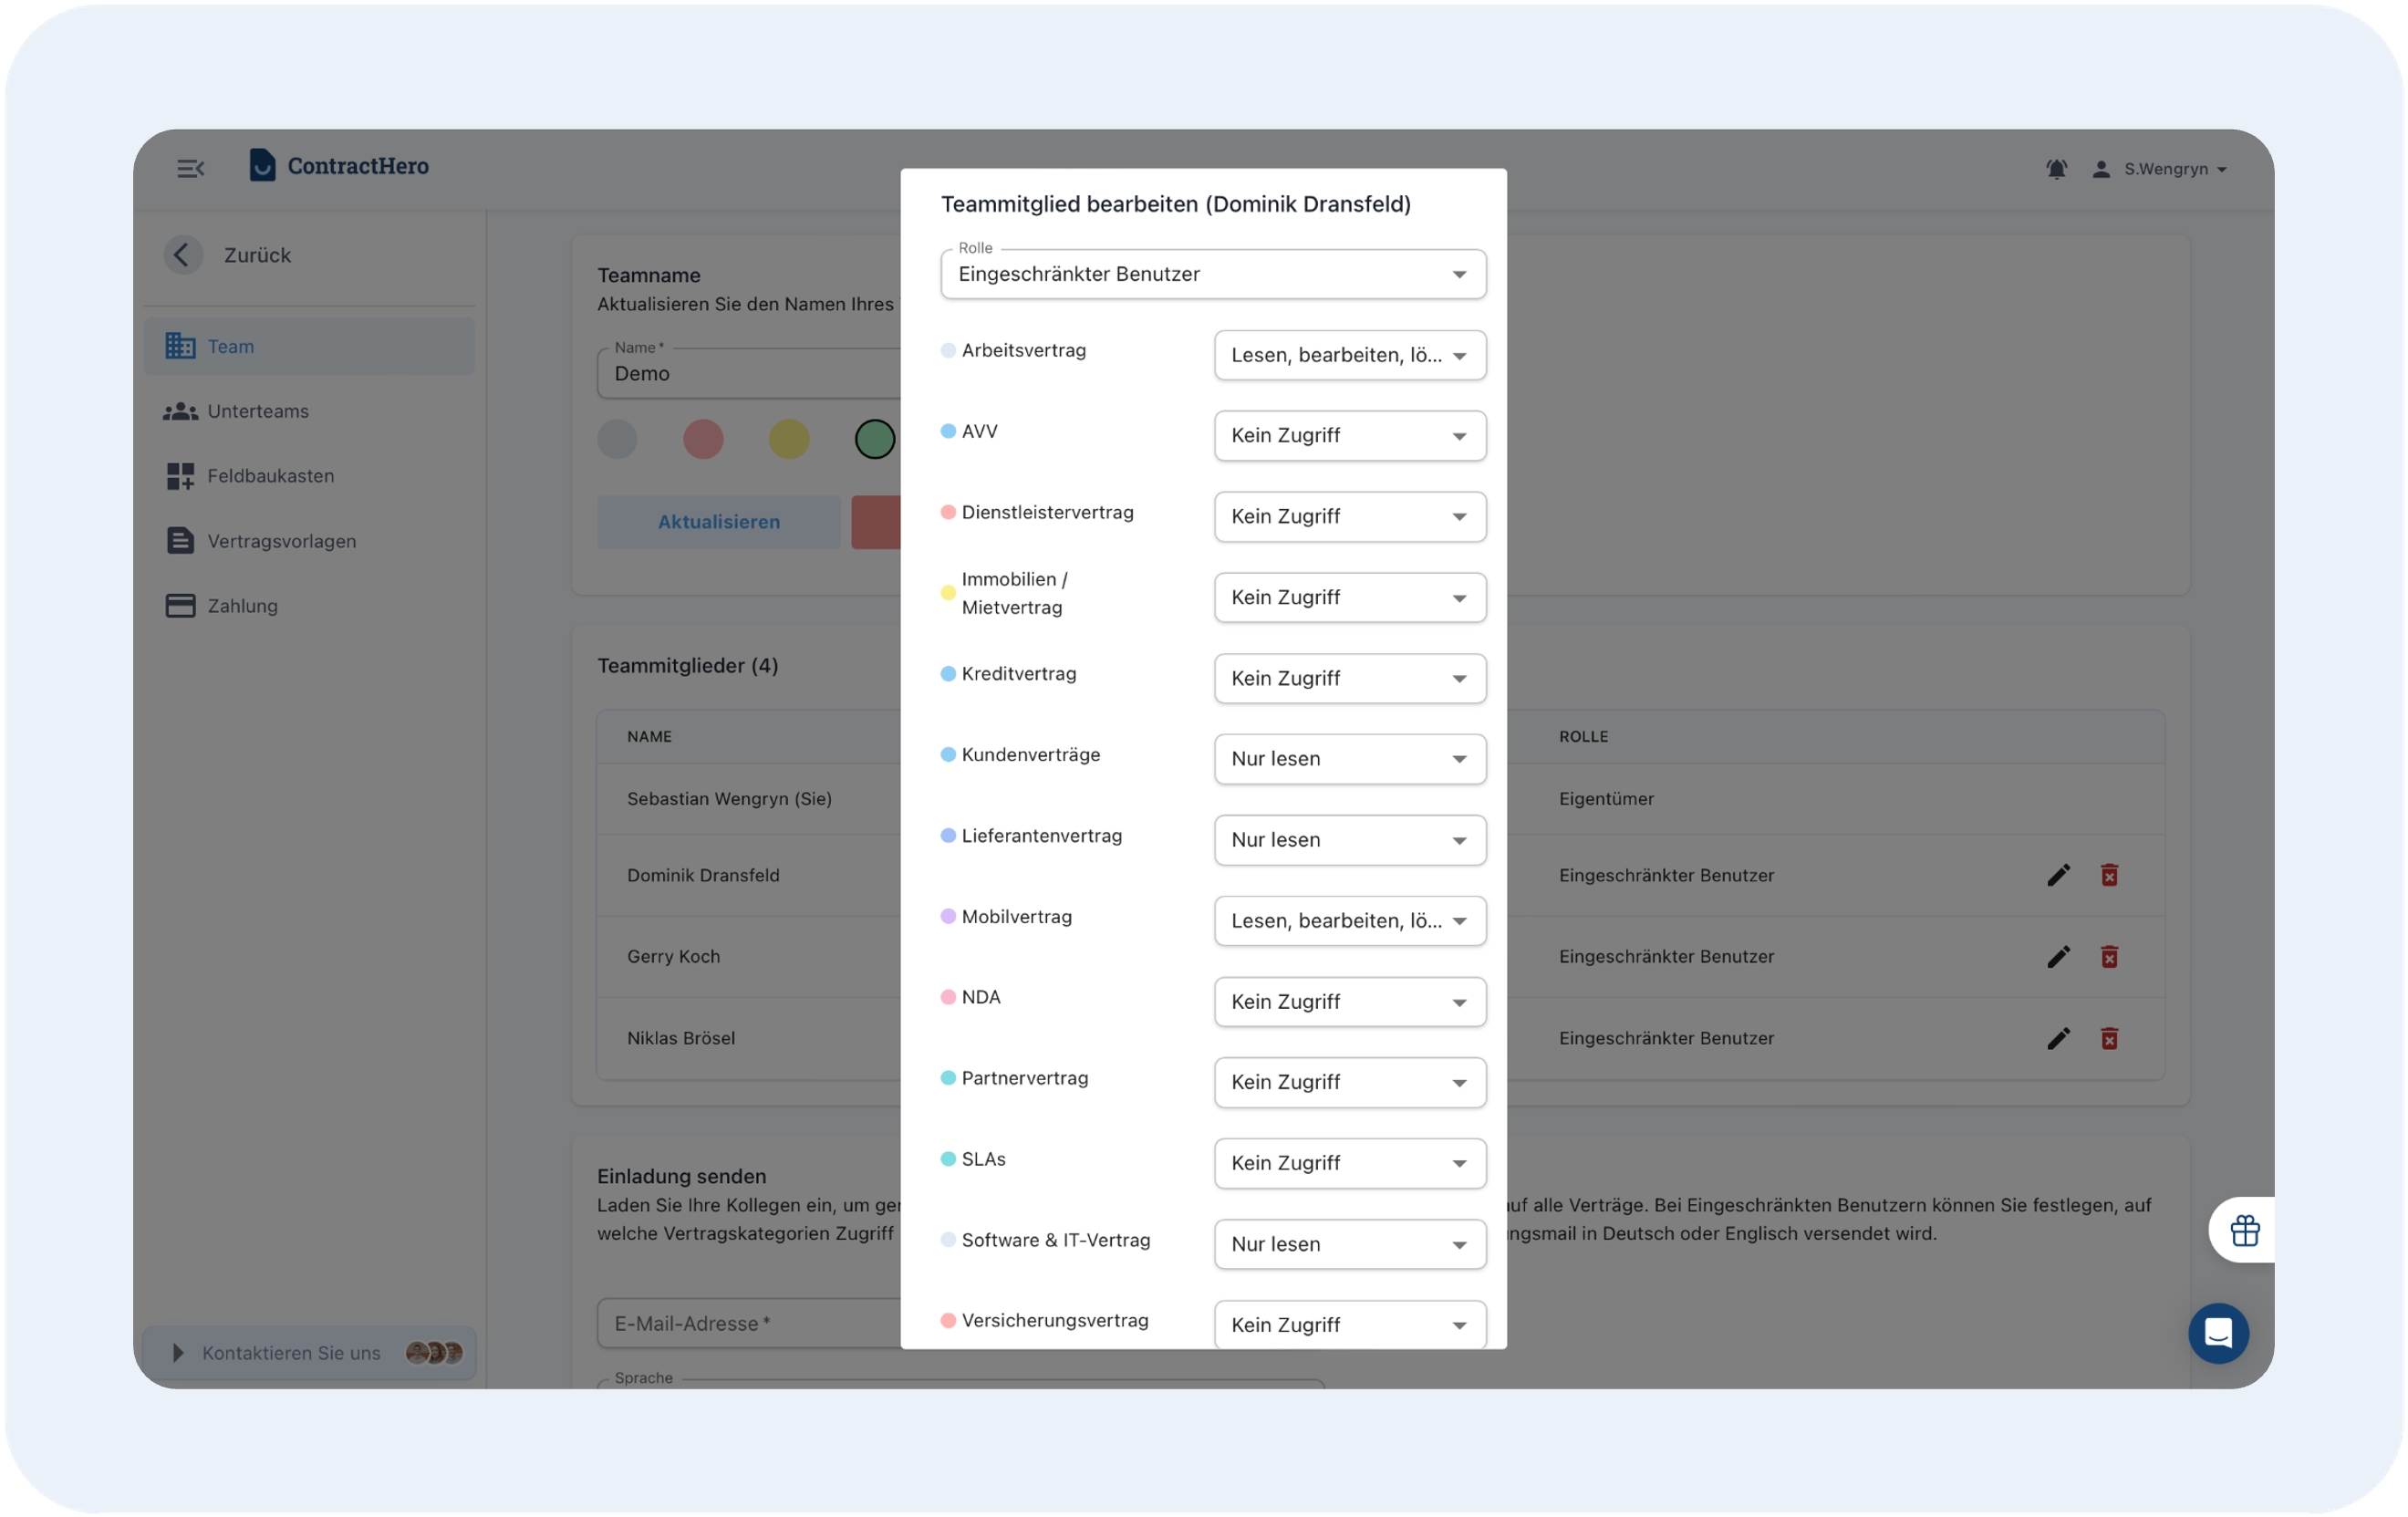Click the Zurück back arrow icon
Viewport: 2408px width, 1517px height.
click(182, 255)
